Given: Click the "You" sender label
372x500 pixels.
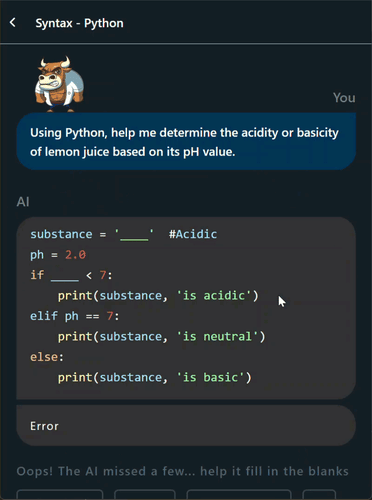Looking at the screenshot, I should coord(344,98).
